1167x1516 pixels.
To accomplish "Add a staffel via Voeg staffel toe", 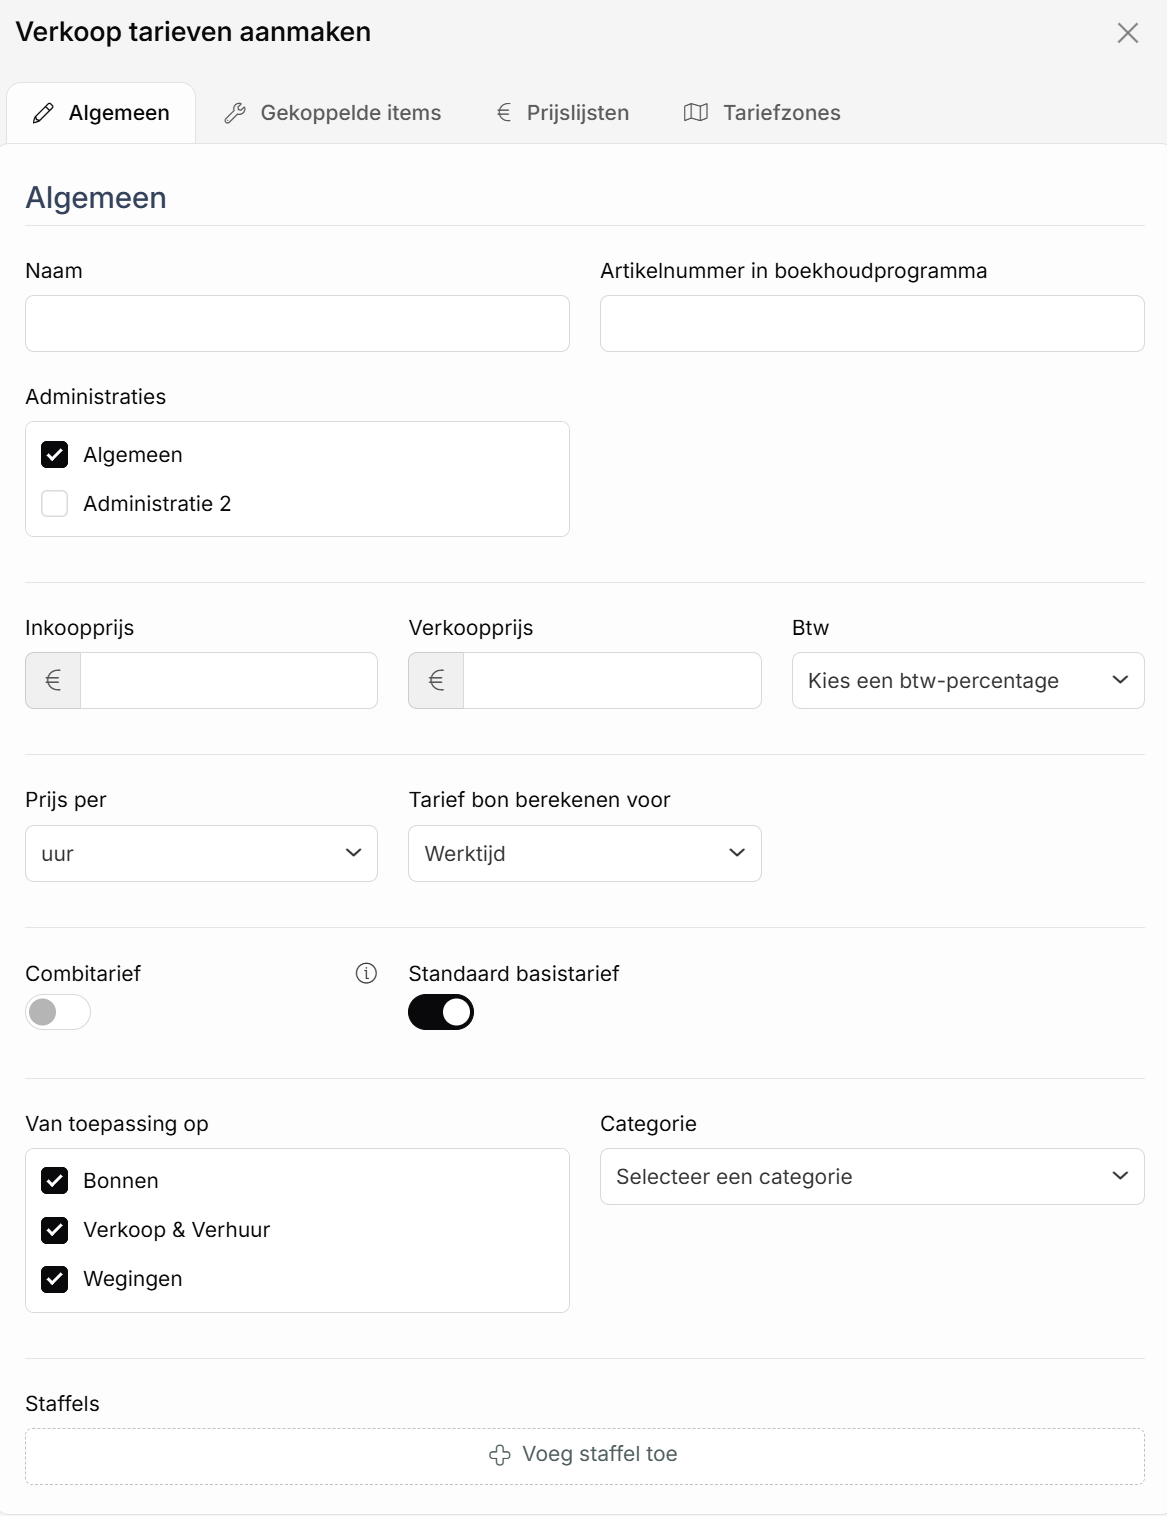I will (x=585, y=1456).
